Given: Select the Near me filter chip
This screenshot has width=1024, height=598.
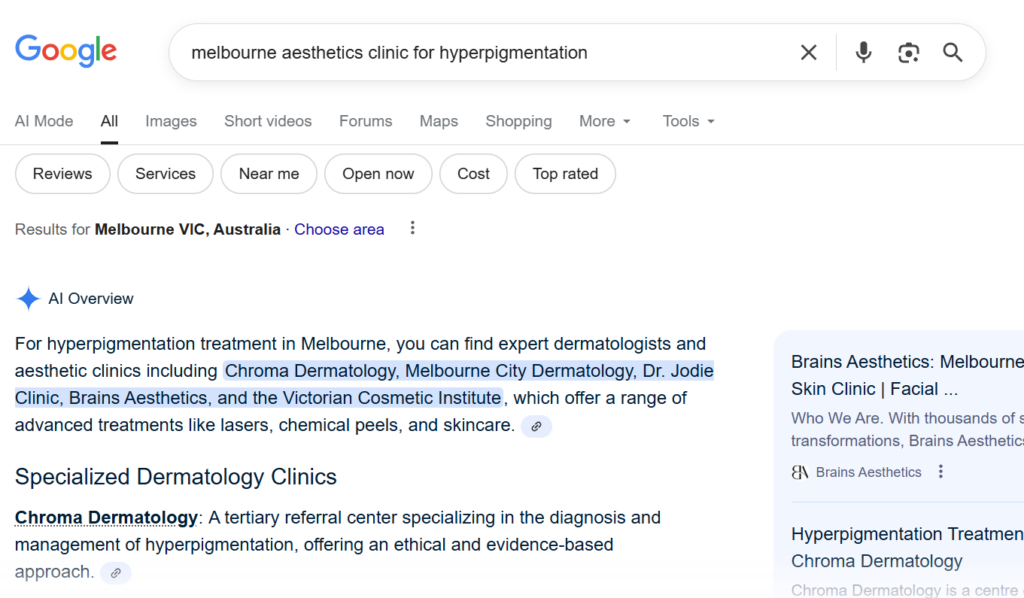Looking at the screenshot, I should 268,174.
